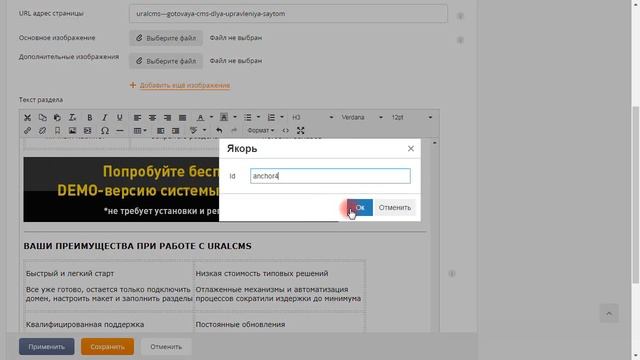The width and height of the screenshot is (640, 360).
Task: Expand the bullet list style options
Action: 258,118
